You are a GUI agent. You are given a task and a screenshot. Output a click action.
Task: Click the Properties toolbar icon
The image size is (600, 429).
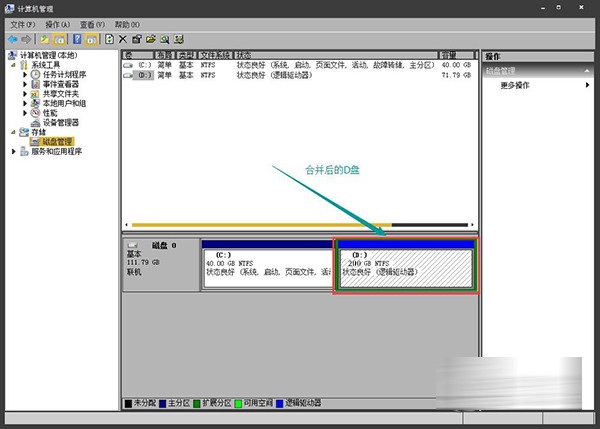[137, 39]
